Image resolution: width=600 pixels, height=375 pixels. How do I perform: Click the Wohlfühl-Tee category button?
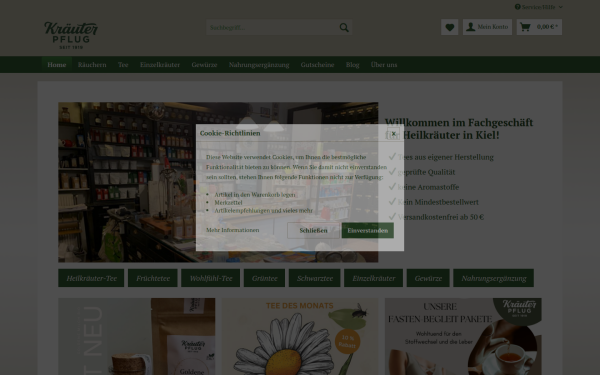[x=211, y=278]
